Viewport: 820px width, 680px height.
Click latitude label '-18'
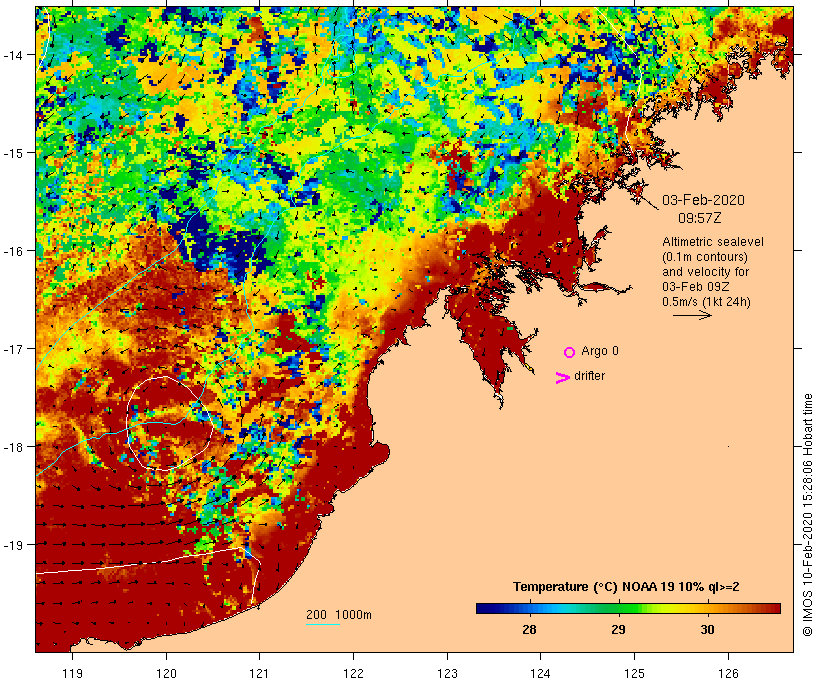coord(13,446)
